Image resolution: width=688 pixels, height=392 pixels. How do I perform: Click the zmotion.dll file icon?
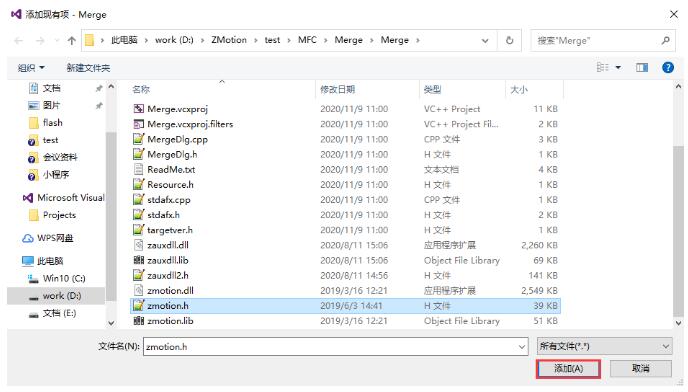[139, 291]
